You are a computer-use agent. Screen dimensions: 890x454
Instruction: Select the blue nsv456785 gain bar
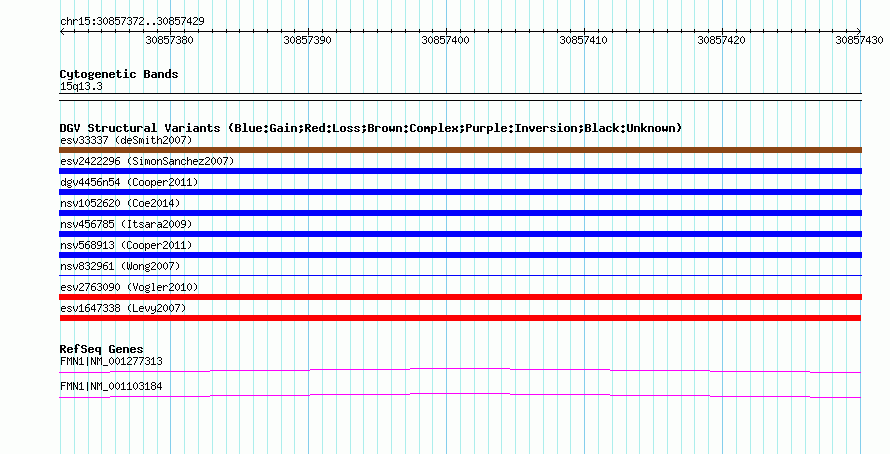point(460,234)
